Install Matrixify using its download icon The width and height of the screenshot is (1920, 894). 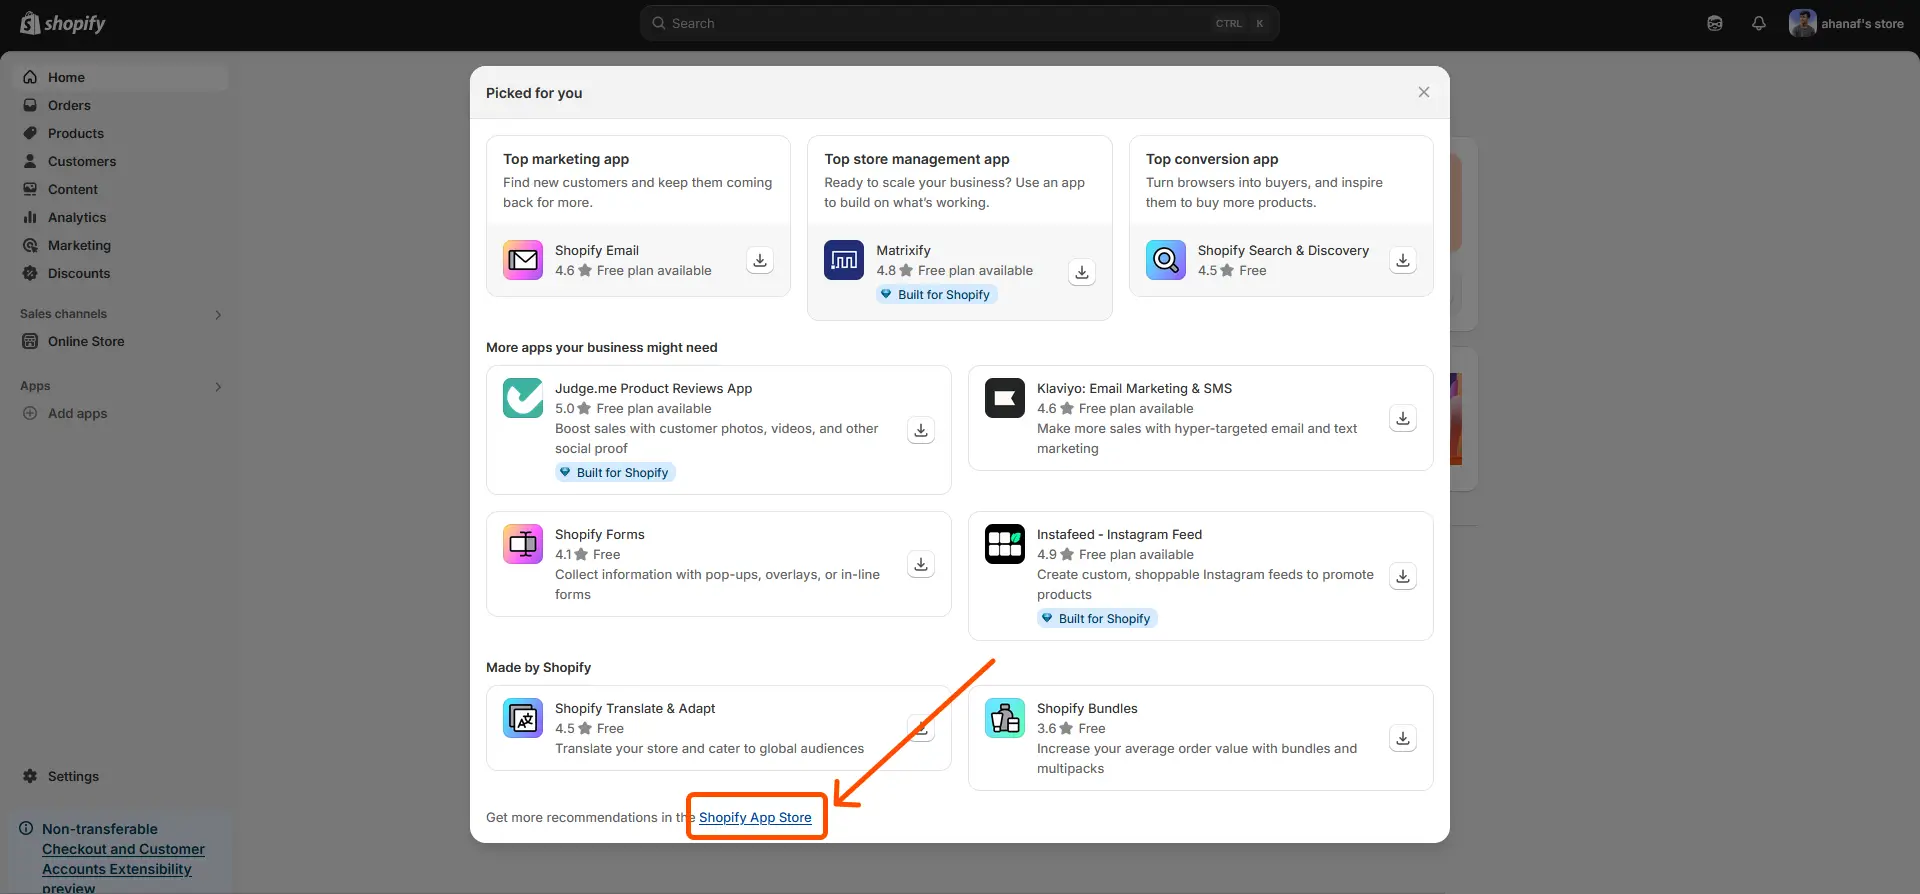pos(1082,272)
